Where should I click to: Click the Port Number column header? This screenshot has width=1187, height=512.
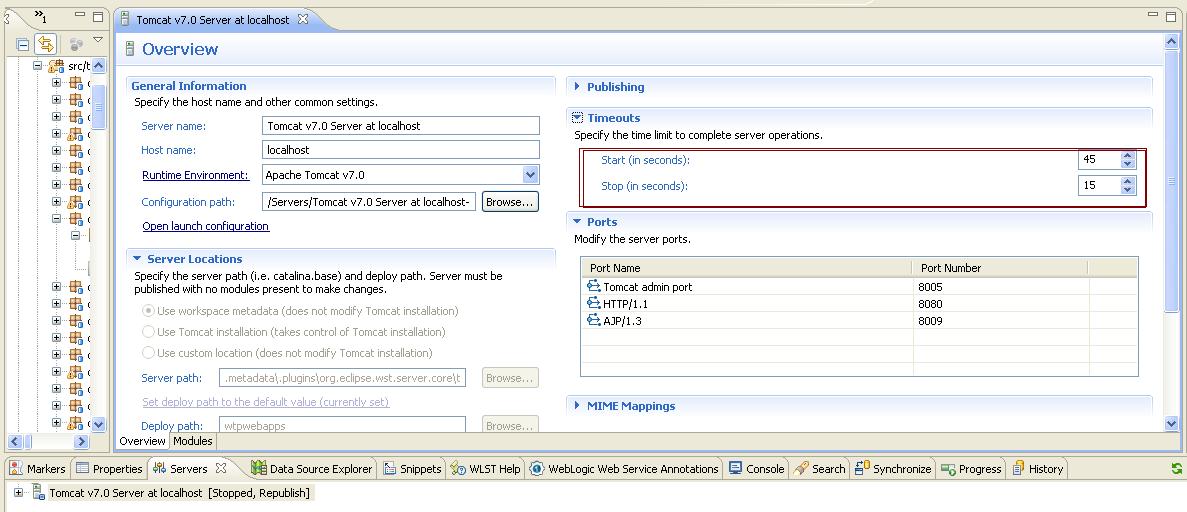pyautogui.click(x=1000, y=268)
